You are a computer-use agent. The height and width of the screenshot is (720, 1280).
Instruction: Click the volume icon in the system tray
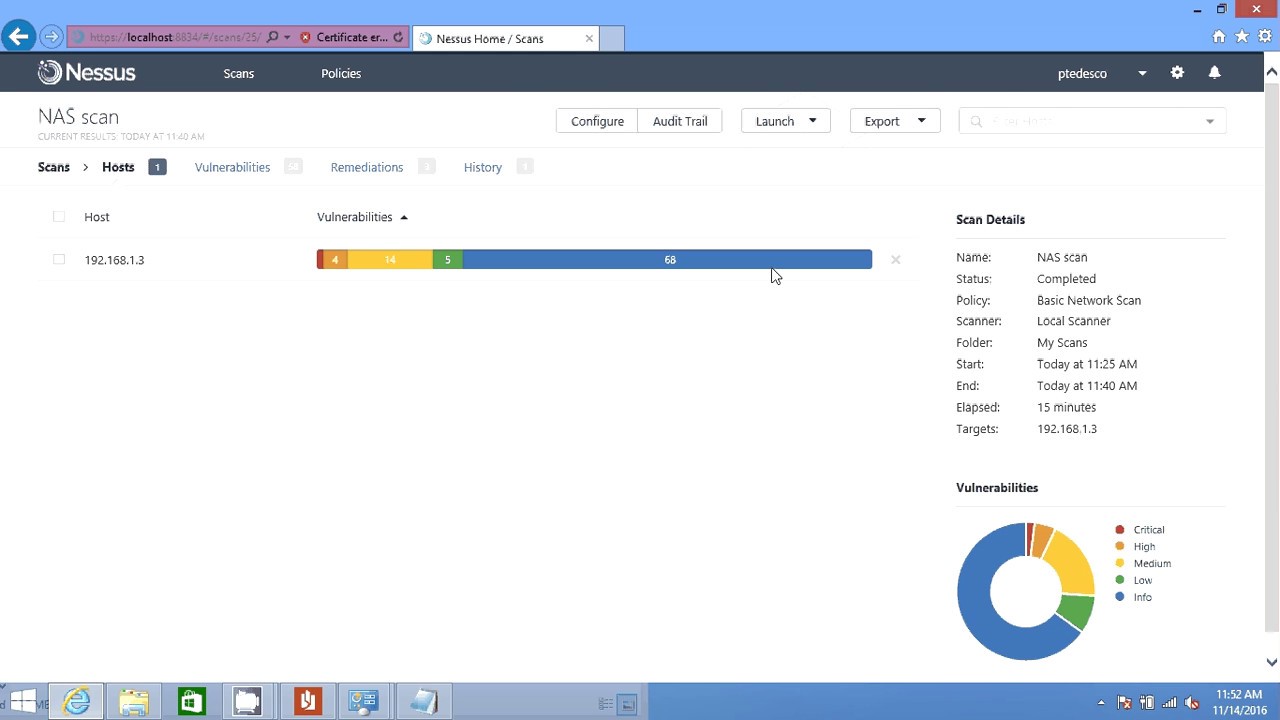click(x=1192, y=703)
